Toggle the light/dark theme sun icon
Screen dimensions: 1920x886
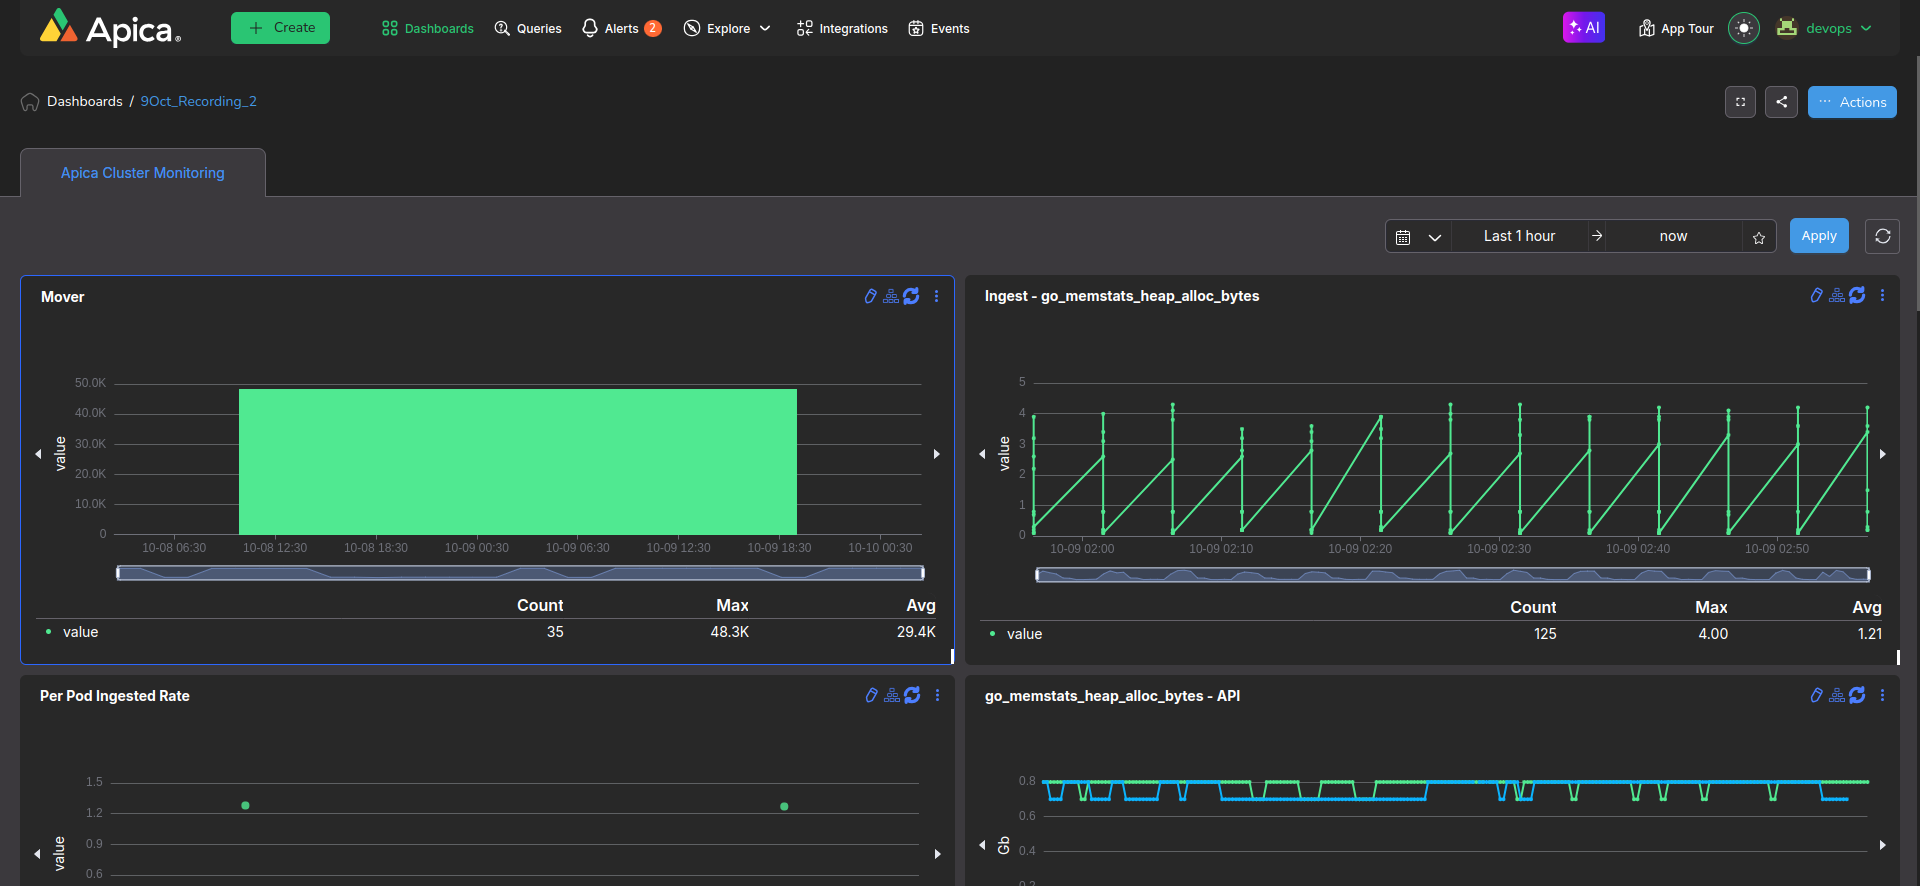(1743, 28)
